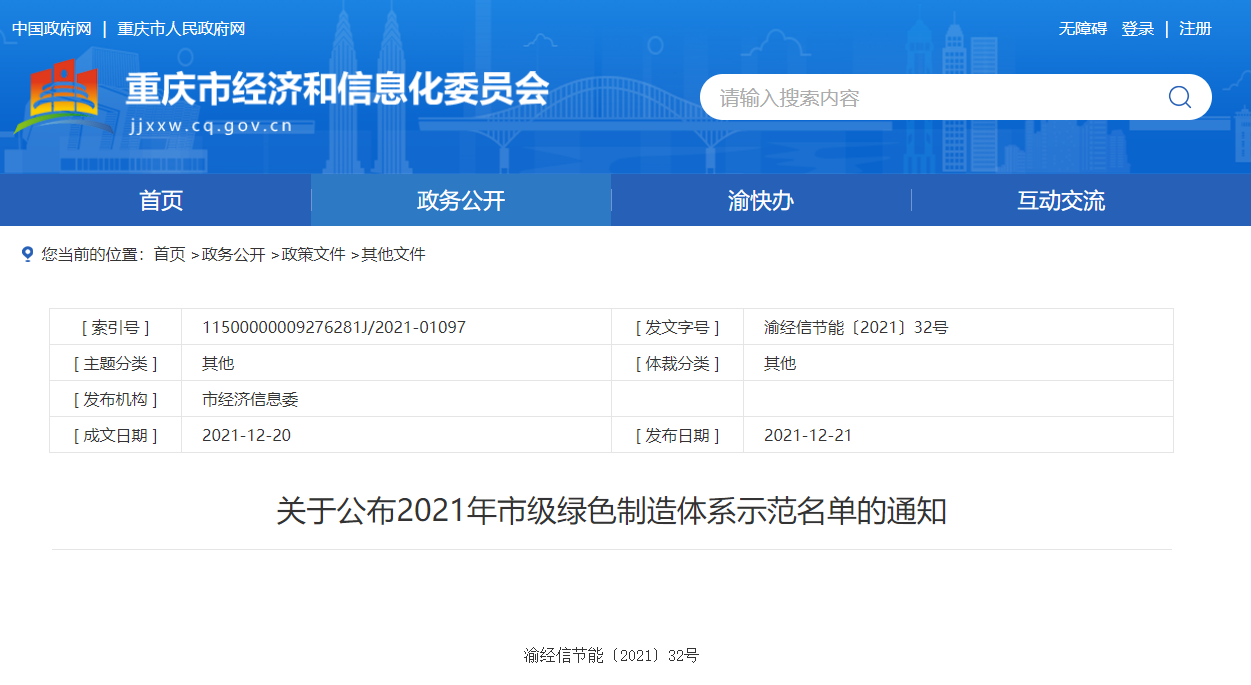The image size is (1251, 685).
Task: Select 其他文件 in the breadcrumb
Action: click(x=393, y=254)
